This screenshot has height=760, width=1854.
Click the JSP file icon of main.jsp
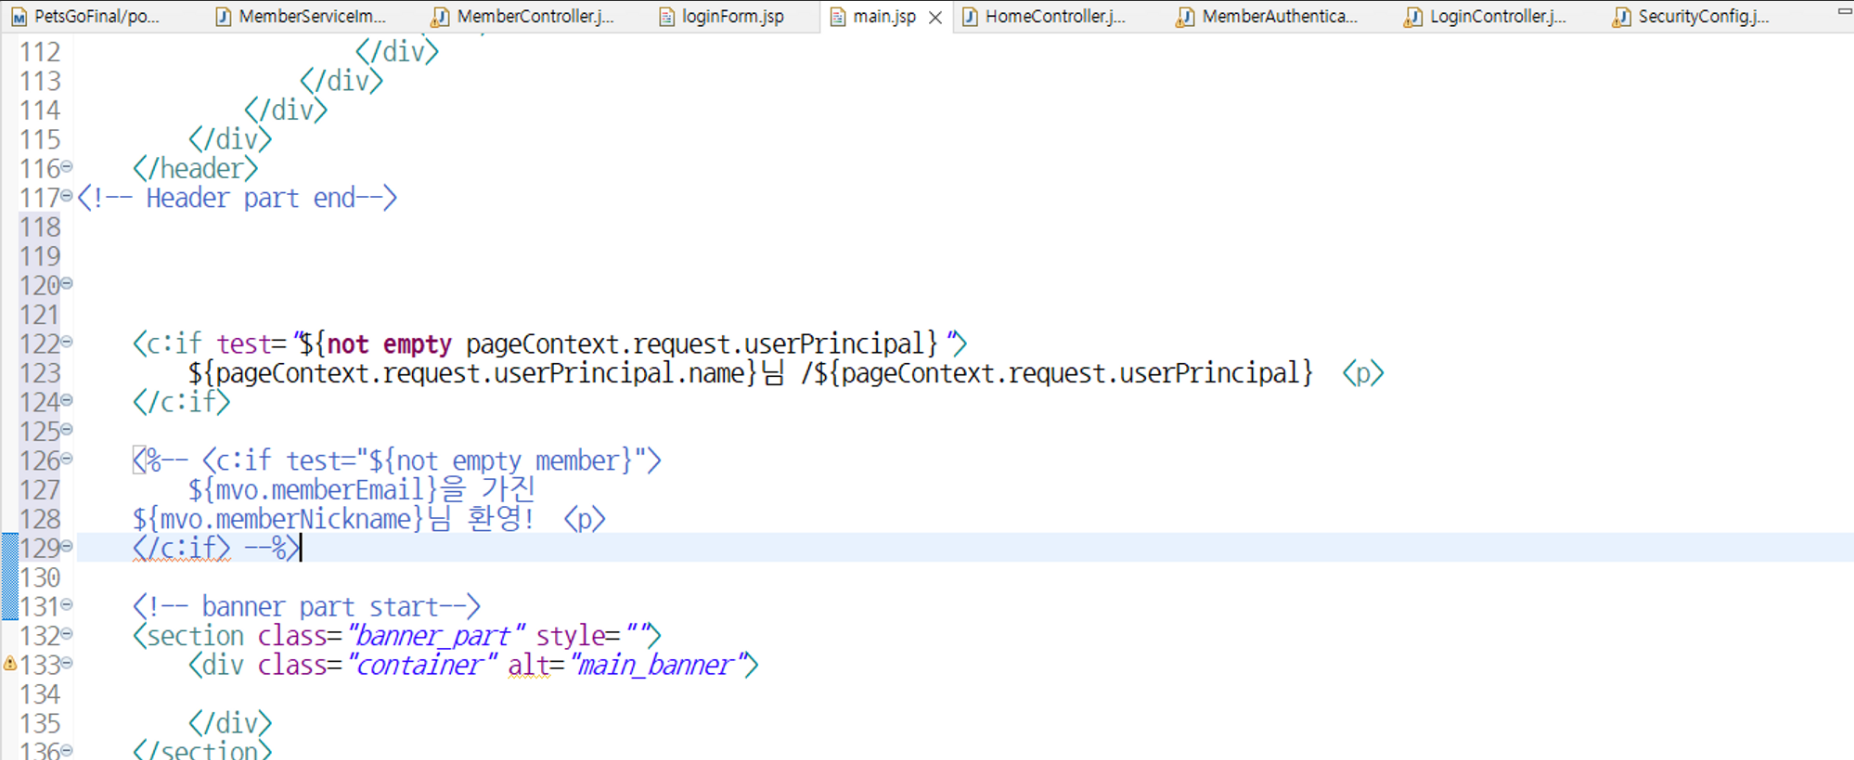pyautogui.click(x=838, y=17)
